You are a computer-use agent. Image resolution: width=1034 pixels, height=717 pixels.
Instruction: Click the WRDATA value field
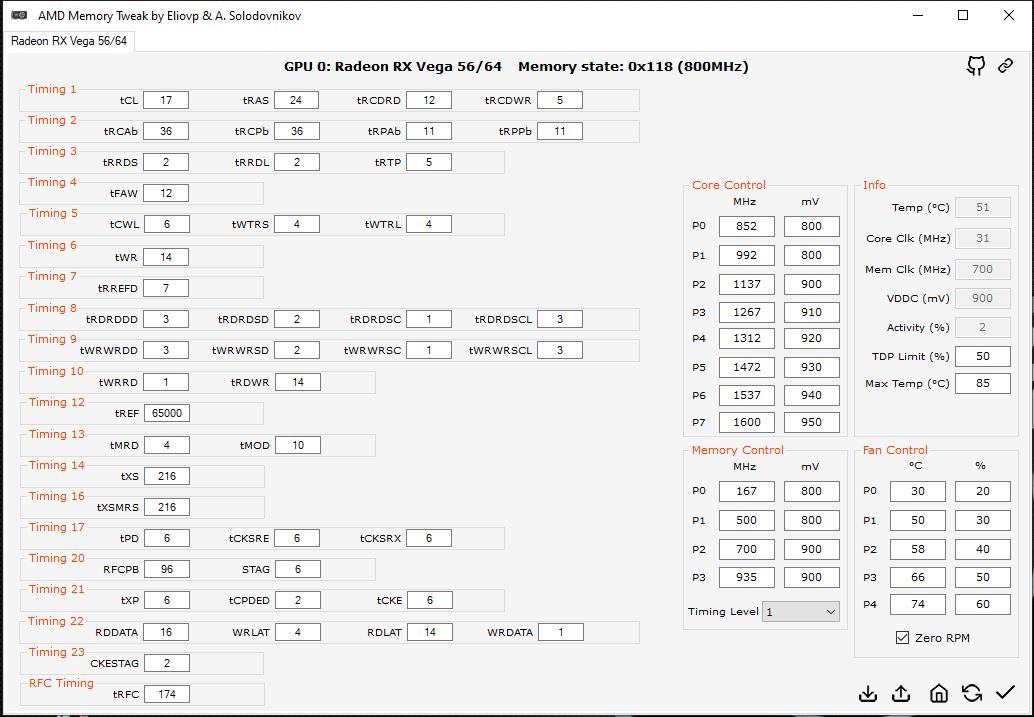(561, 632)
